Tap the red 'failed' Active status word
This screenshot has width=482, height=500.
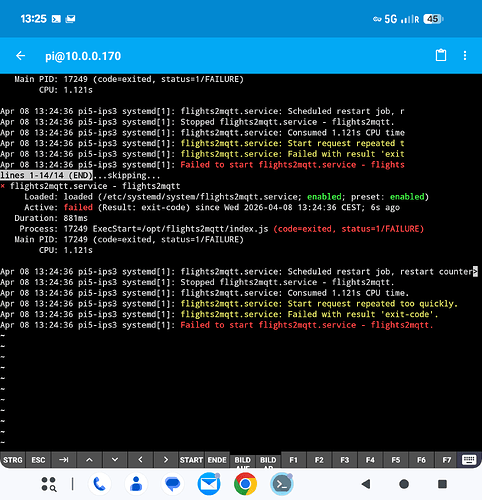[x=78, y=207]
